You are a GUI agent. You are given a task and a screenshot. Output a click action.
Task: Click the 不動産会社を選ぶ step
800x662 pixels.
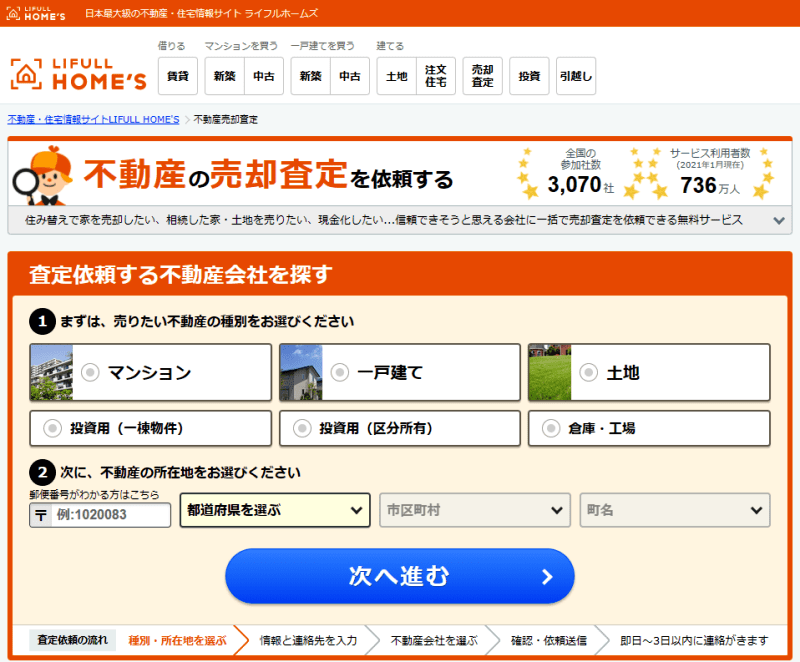(434, 641)
